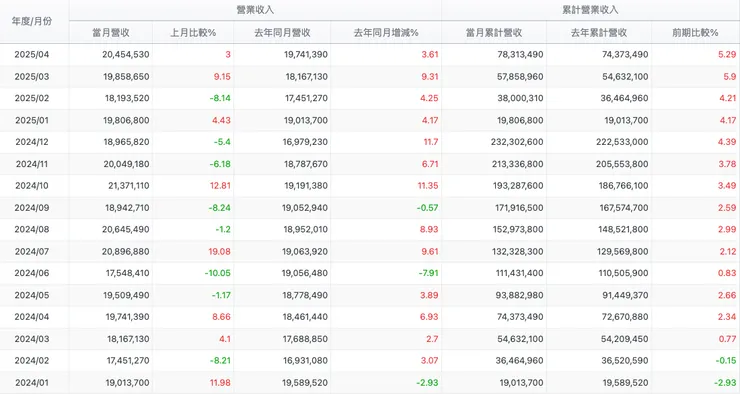Click cumulative revenue 111,431,400

520,273
